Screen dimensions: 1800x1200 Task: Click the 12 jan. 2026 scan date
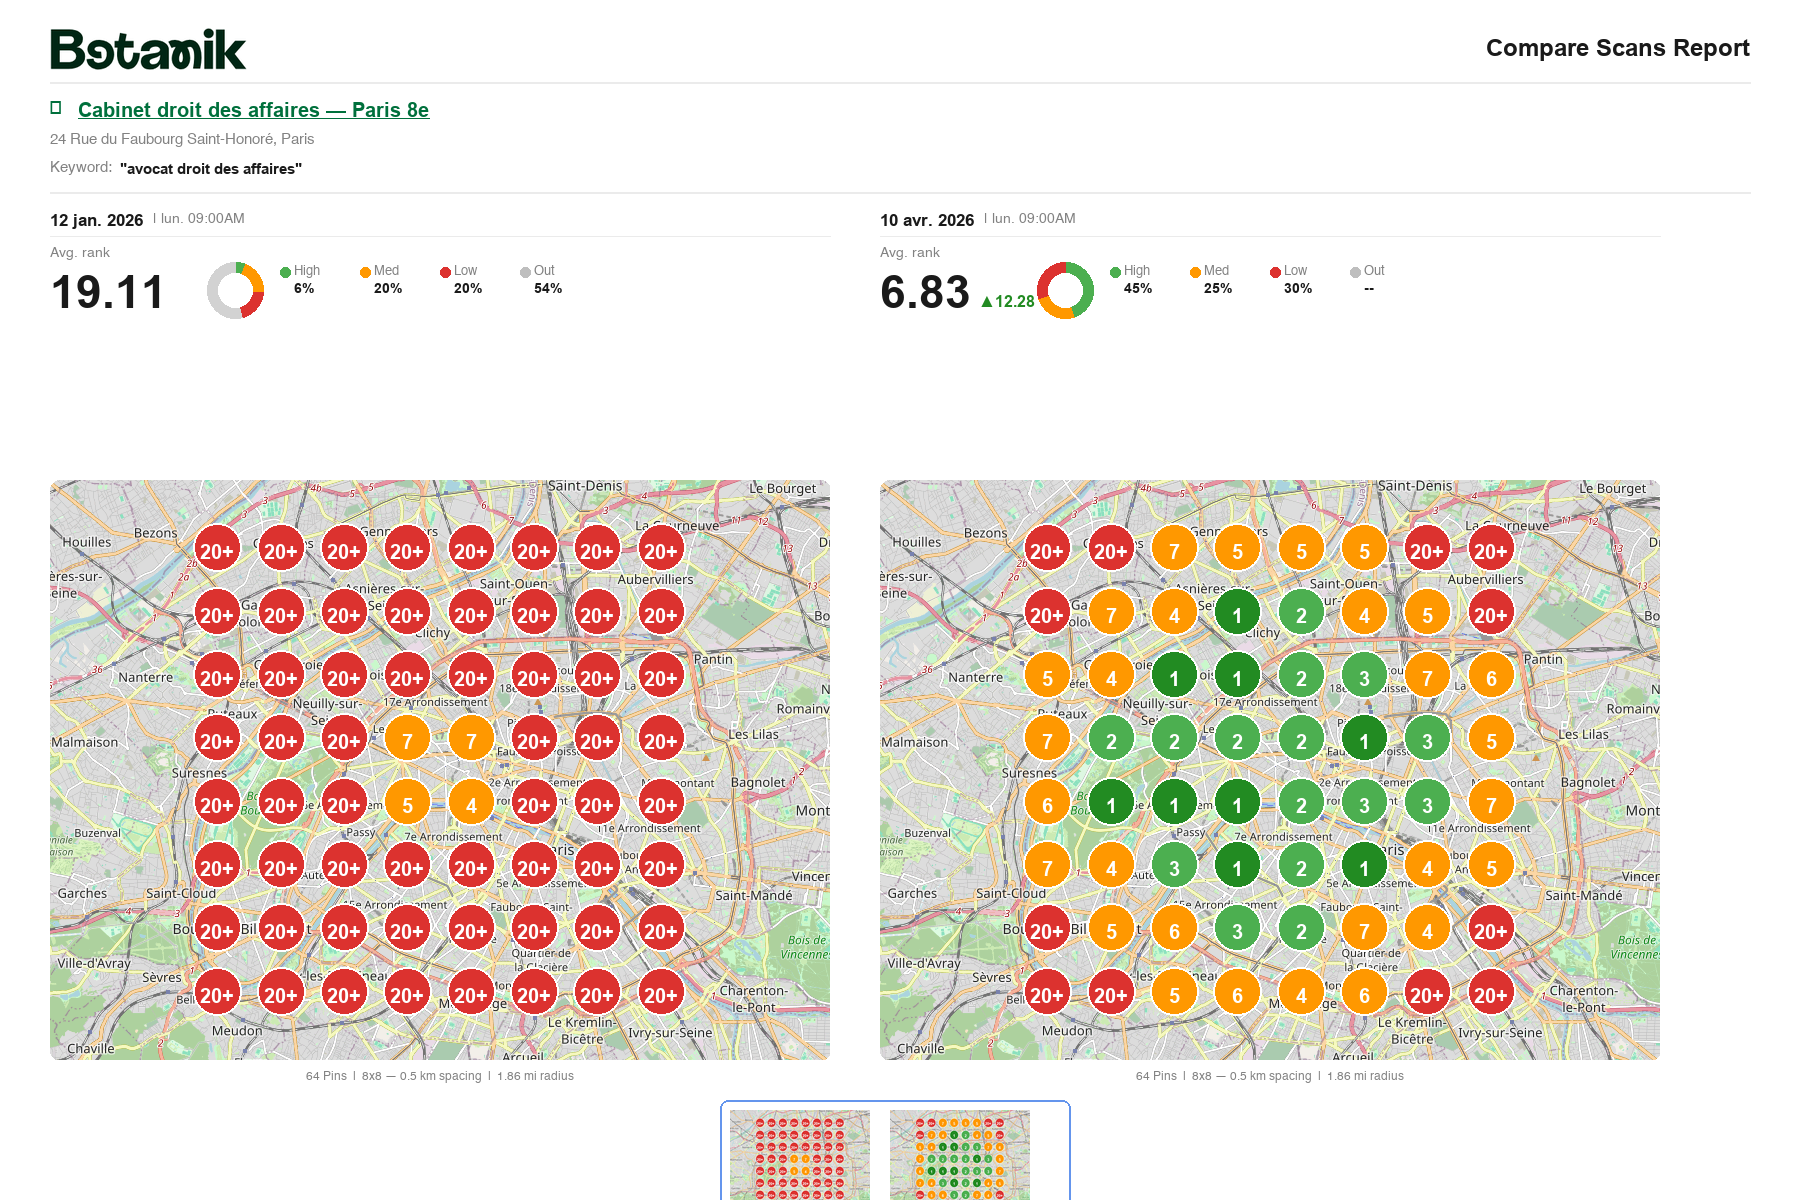click(97, 220)
